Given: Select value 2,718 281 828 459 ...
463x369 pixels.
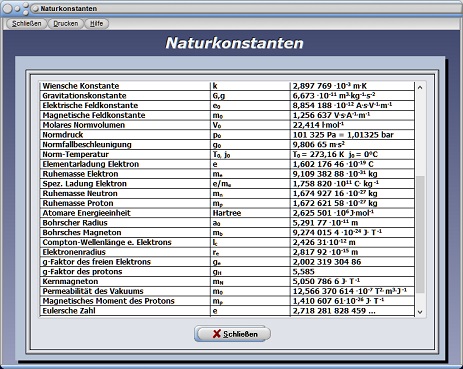Looking at the screenshot, I should click(334, 311).
